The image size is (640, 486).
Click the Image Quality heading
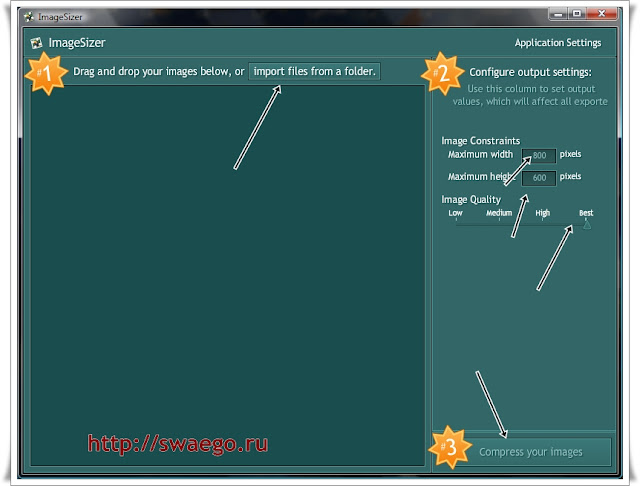coord(471,200)
